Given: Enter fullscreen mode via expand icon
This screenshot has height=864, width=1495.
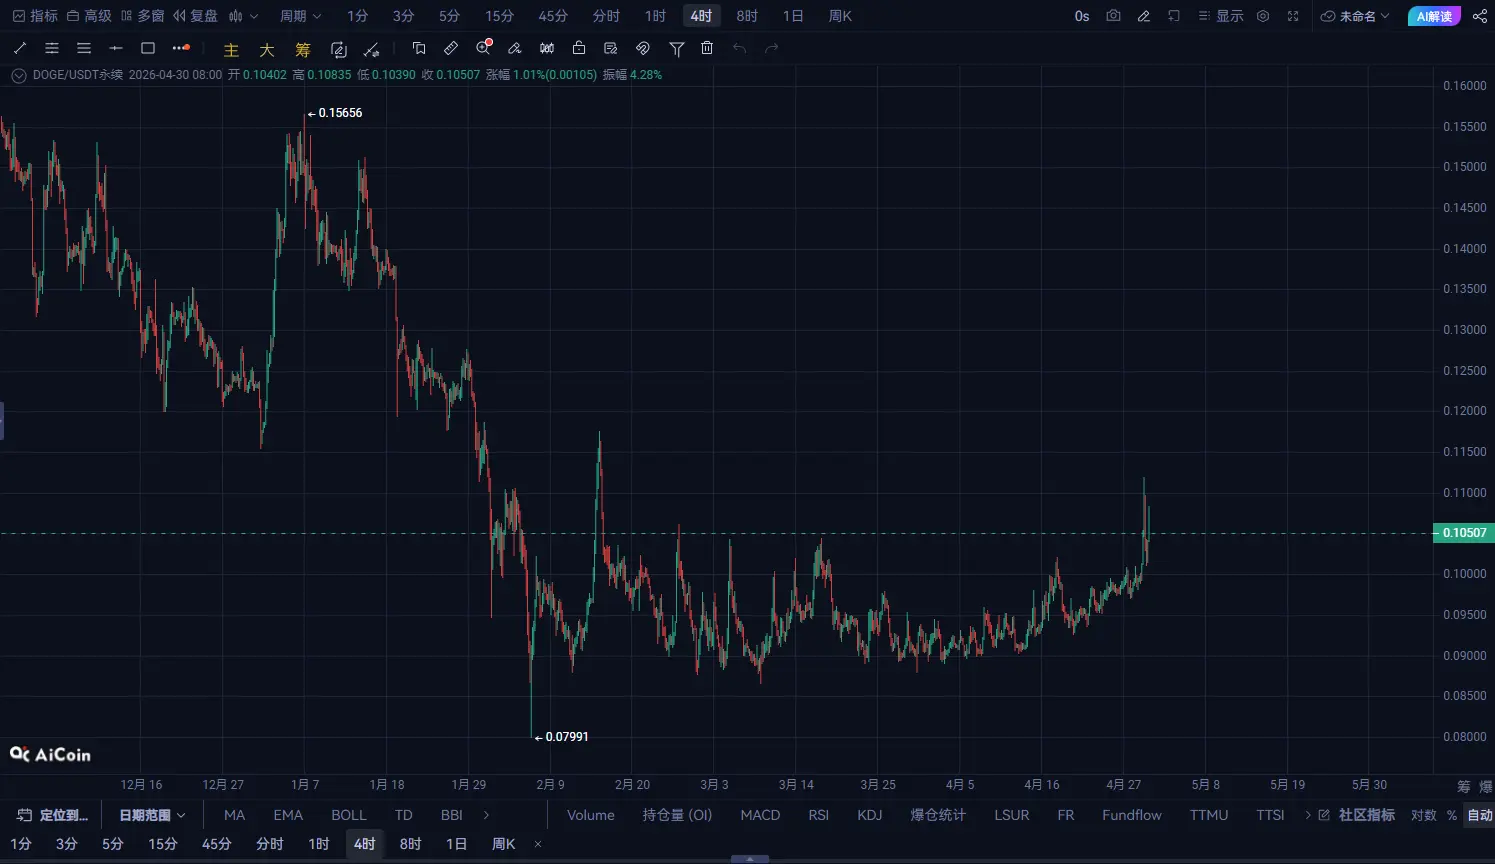Looking at the screenshot, I should (x=1293, y=16).
